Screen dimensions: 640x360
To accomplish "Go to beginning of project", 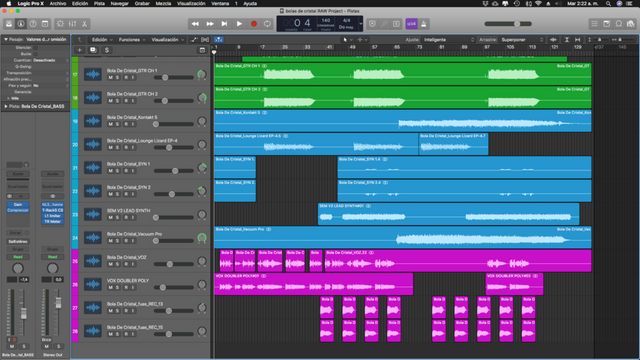I will coord(224,24).
